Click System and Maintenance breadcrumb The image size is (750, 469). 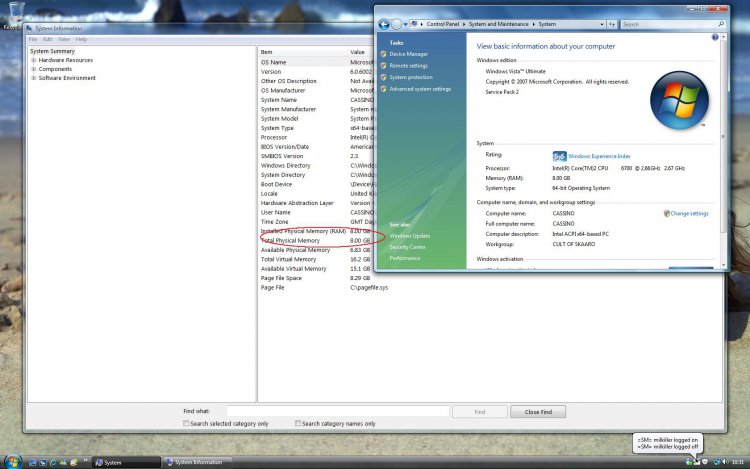(498, 24)
